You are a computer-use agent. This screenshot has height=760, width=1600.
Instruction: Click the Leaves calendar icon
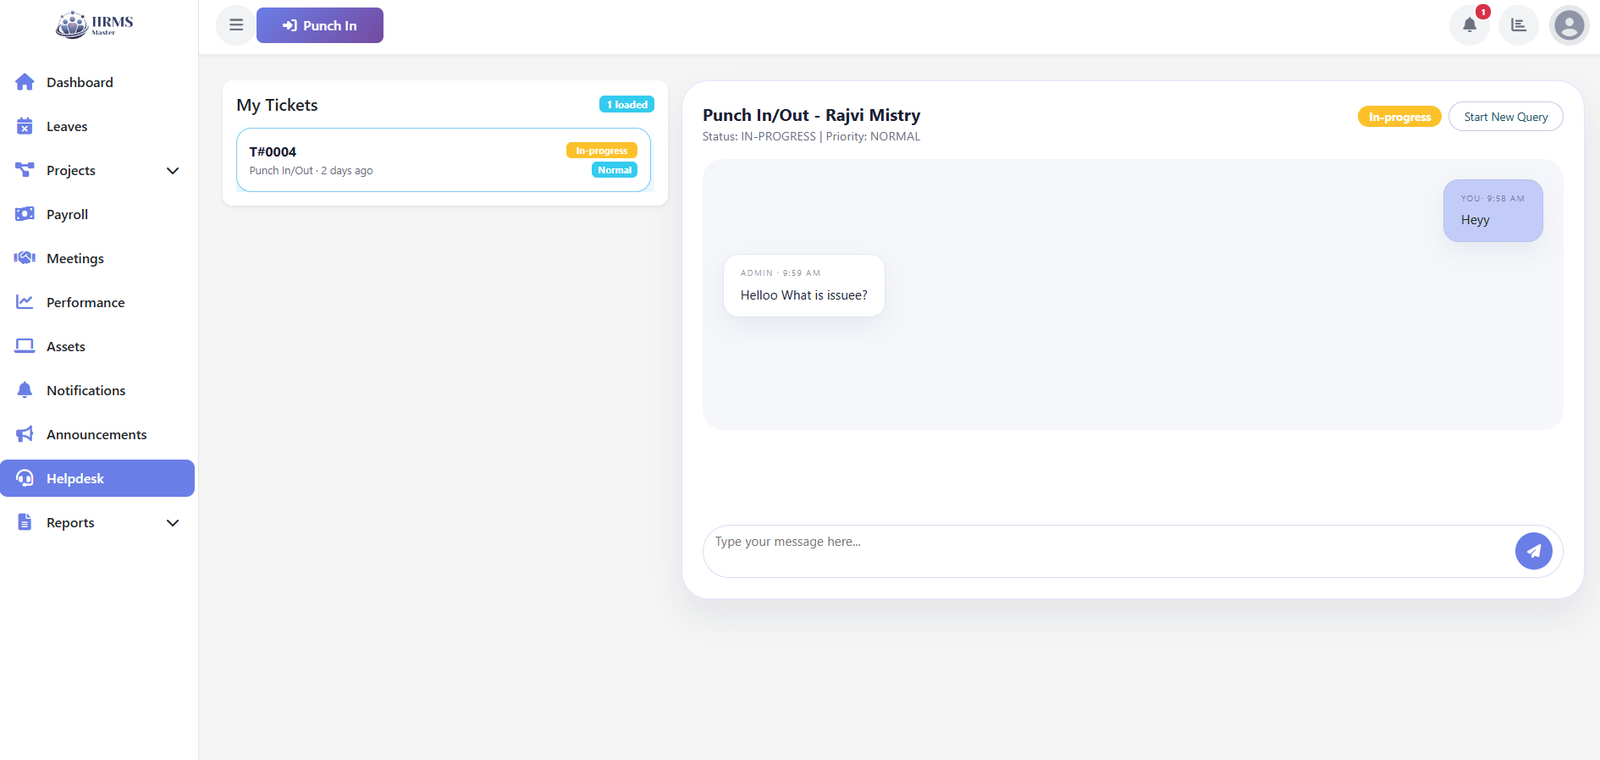tap(25, 126)
